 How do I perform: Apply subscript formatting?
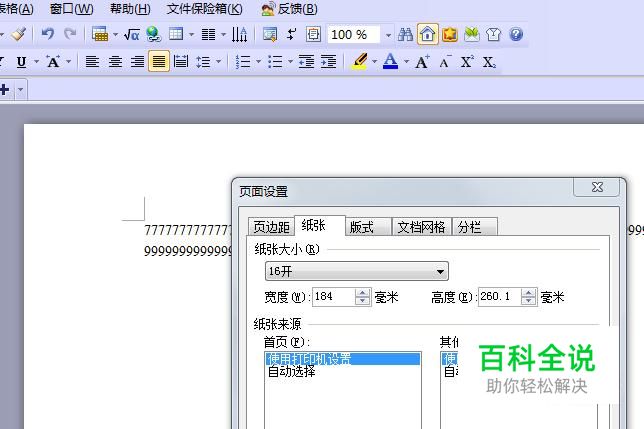point(489,62)
